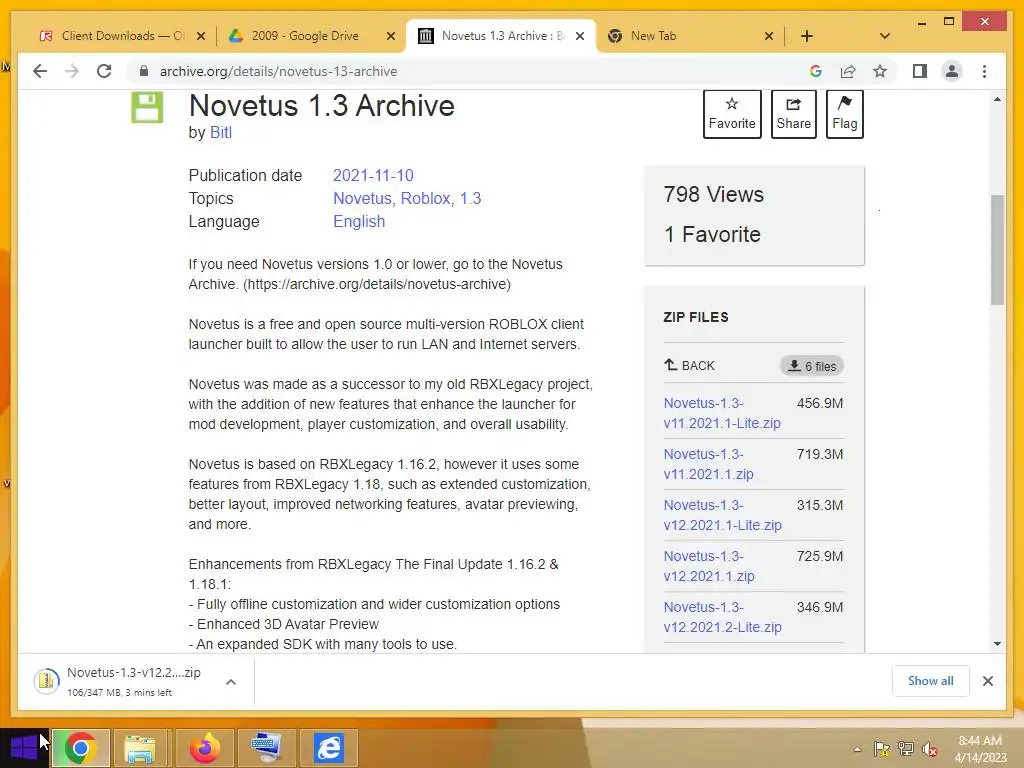Click the Share button
The image size is (1024, 768).
coord(793,114)
